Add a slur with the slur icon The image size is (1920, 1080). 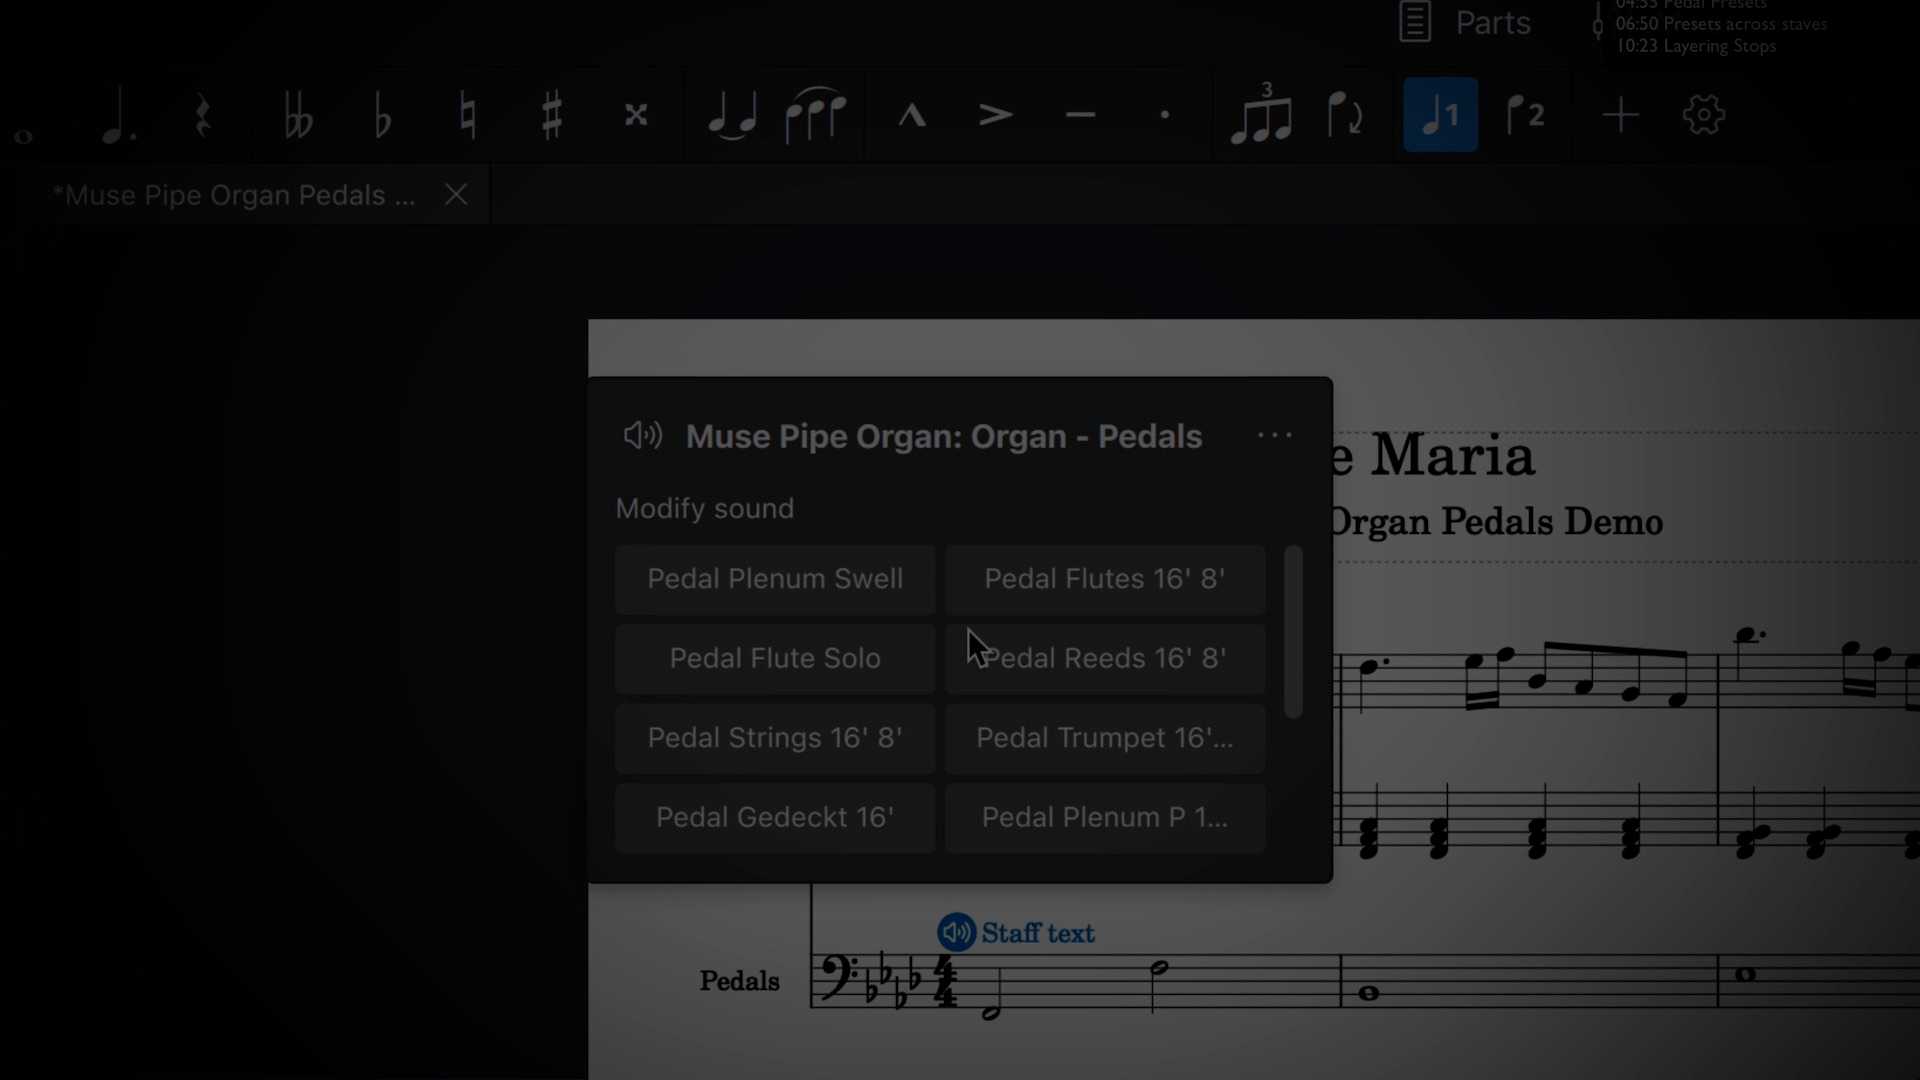tap(816, 114)
